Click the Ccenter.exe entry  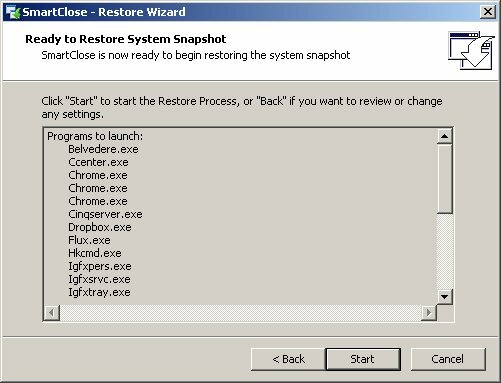tap(98, 162)
